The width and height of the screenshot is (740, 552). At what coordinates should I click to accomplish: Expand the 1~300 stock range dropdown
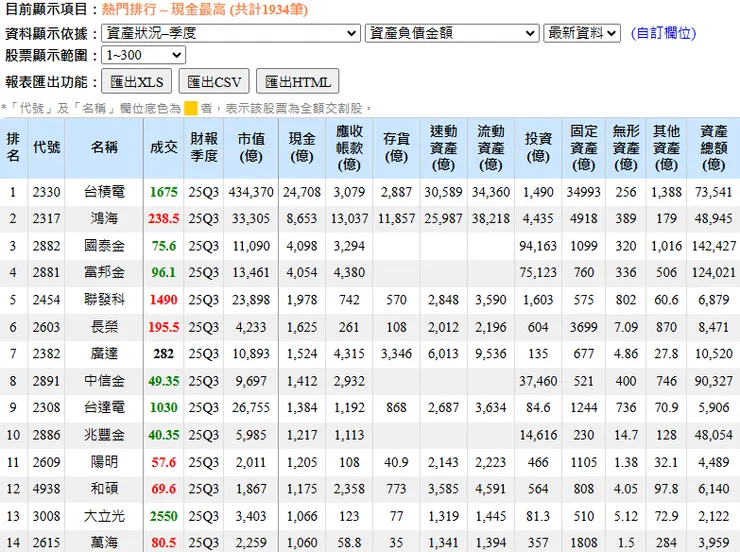[143, 55]
